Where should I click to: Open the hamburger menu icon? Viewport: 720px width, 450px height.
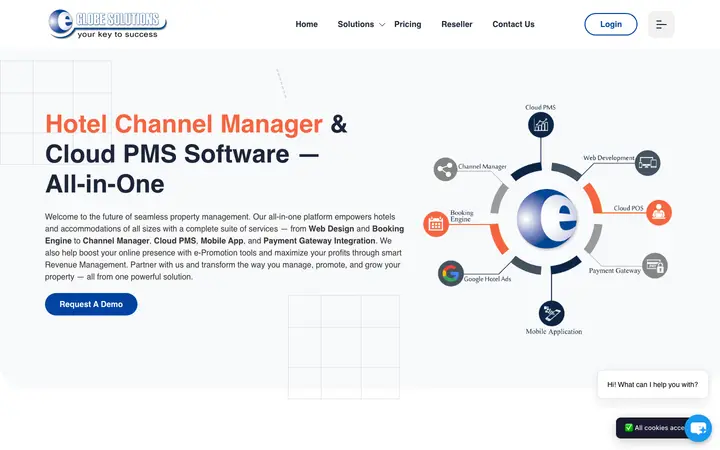tap(661, 24)
